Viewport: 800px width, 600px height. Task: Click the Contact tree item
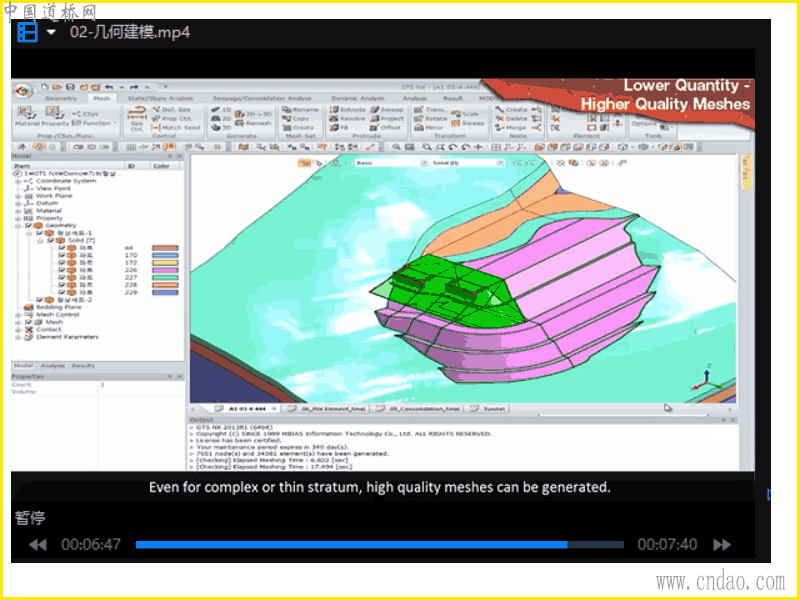click(x=48, y=330)
